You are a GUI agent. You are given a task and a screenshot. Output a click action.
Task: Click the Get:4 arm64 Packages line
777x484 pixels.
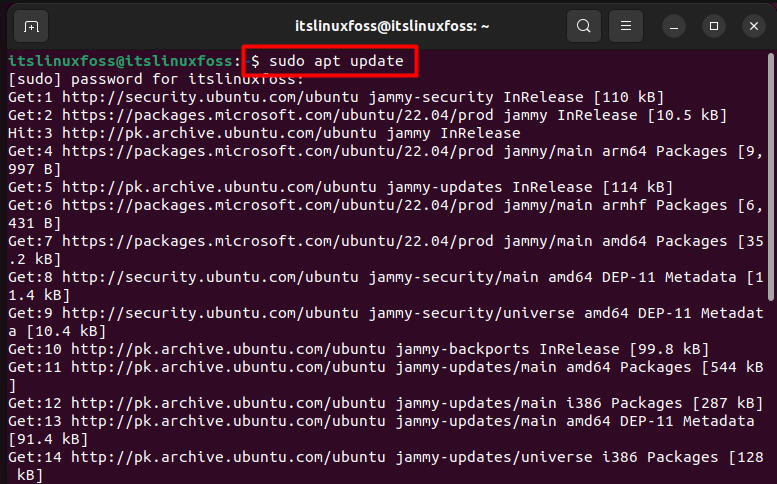[386, 160]
